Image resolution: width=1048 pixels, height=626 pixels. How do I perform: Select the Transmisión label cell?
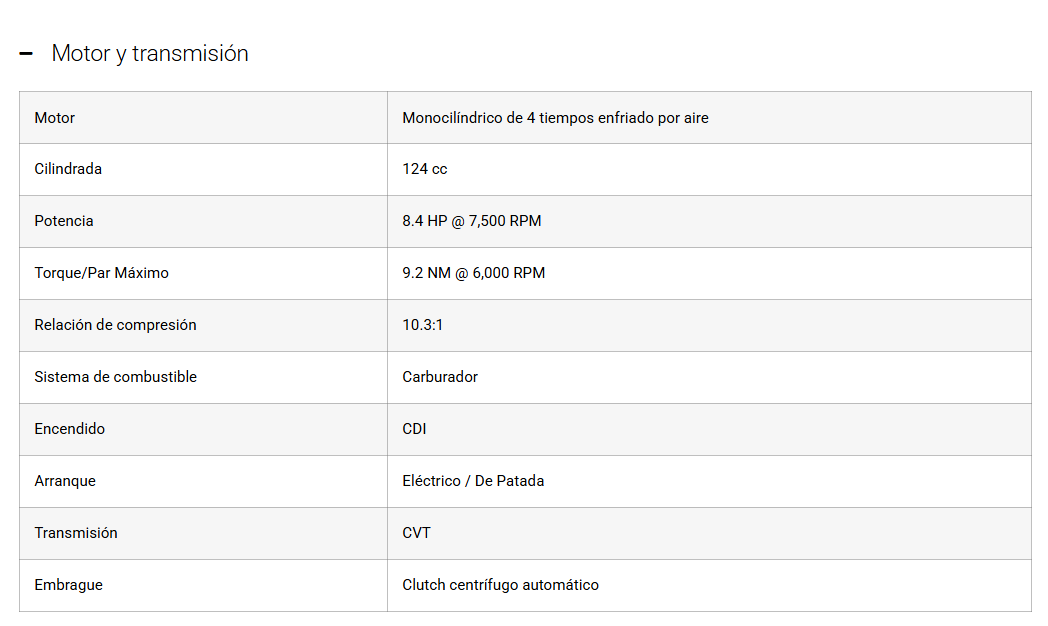[76, 533]
